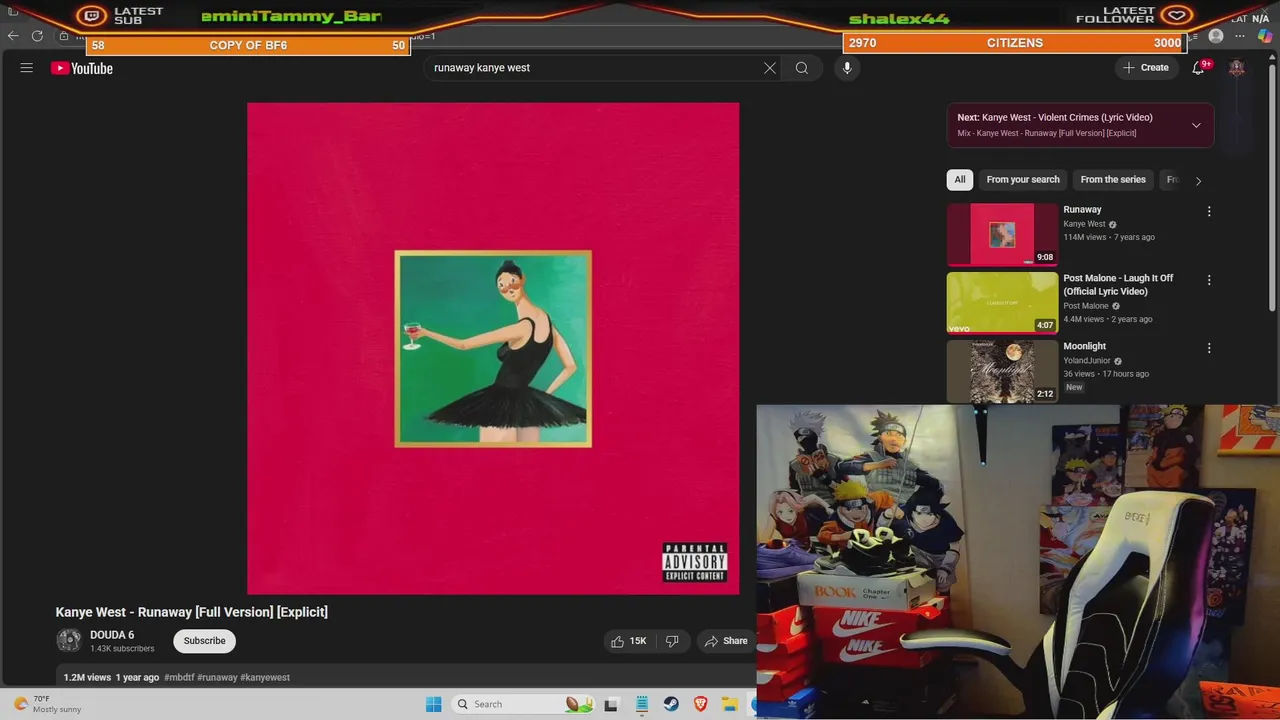Open YouTube notifications bell

coord(1198,68)
